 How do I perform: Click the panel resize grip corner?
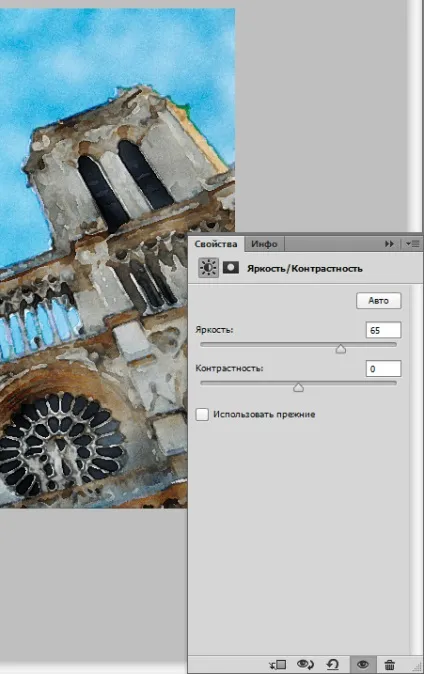coord(416,668)
